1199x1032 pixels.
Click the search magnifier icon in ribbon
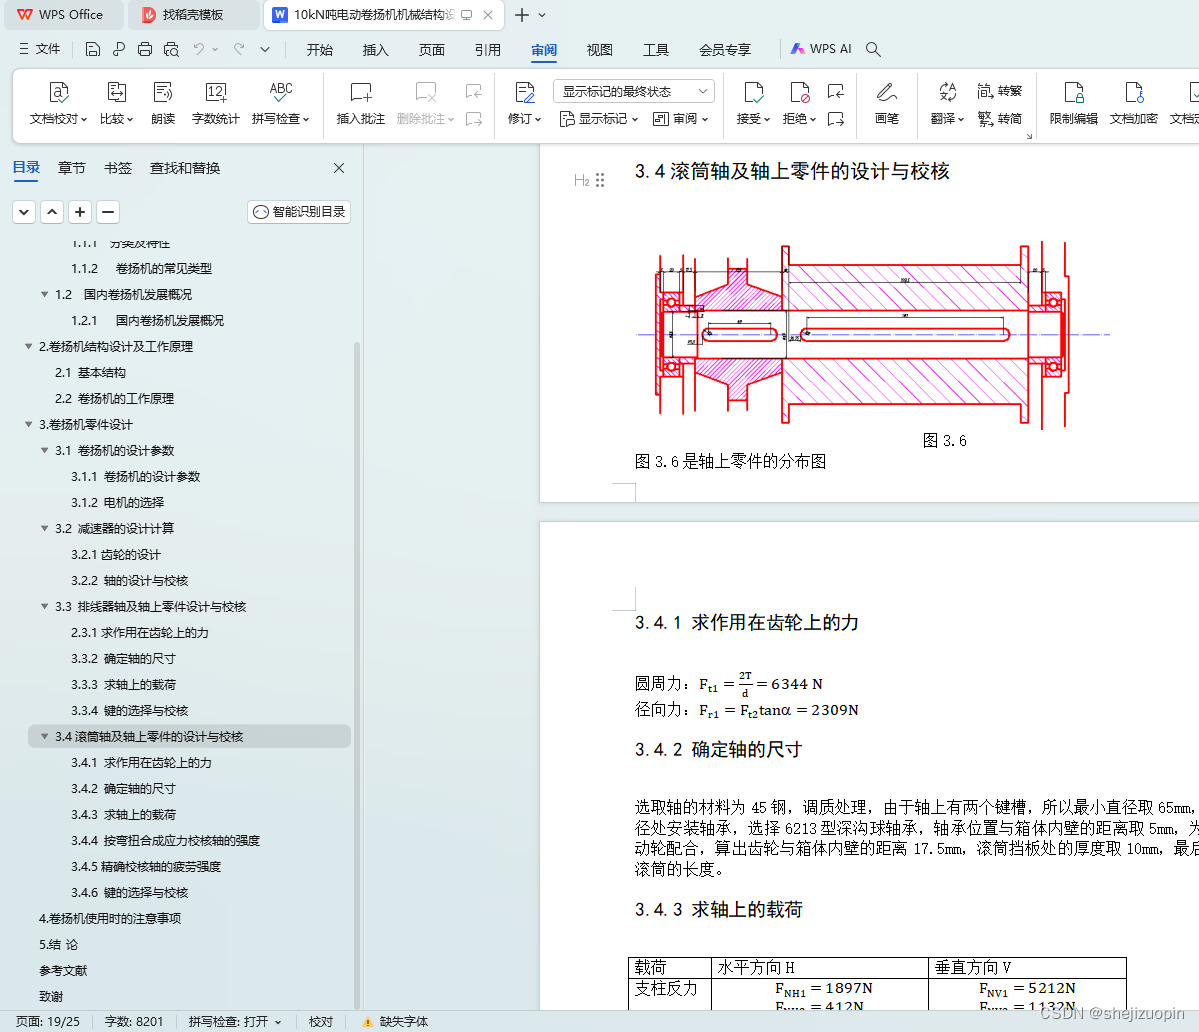pos(873,49)
